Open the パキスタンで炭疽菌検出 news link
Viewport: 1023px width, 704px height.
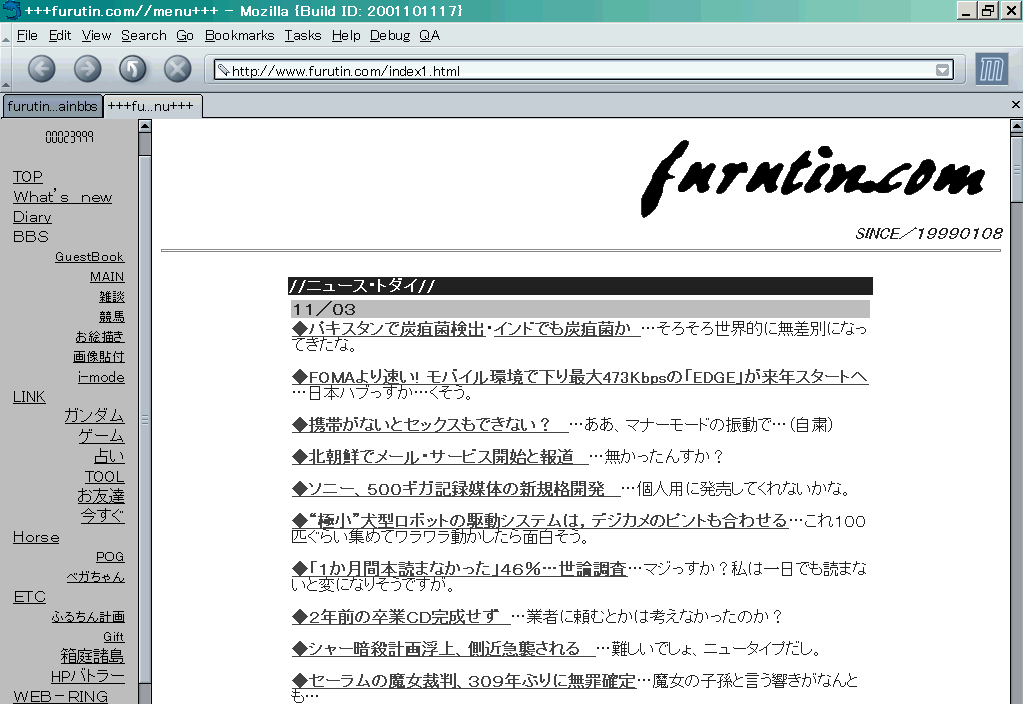click(x=388, y=329)
